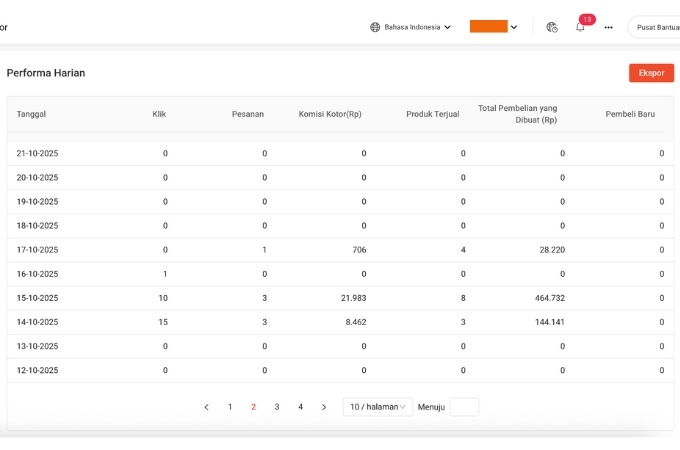Expand the Bahasa Indonesia language dropdown

411,27
